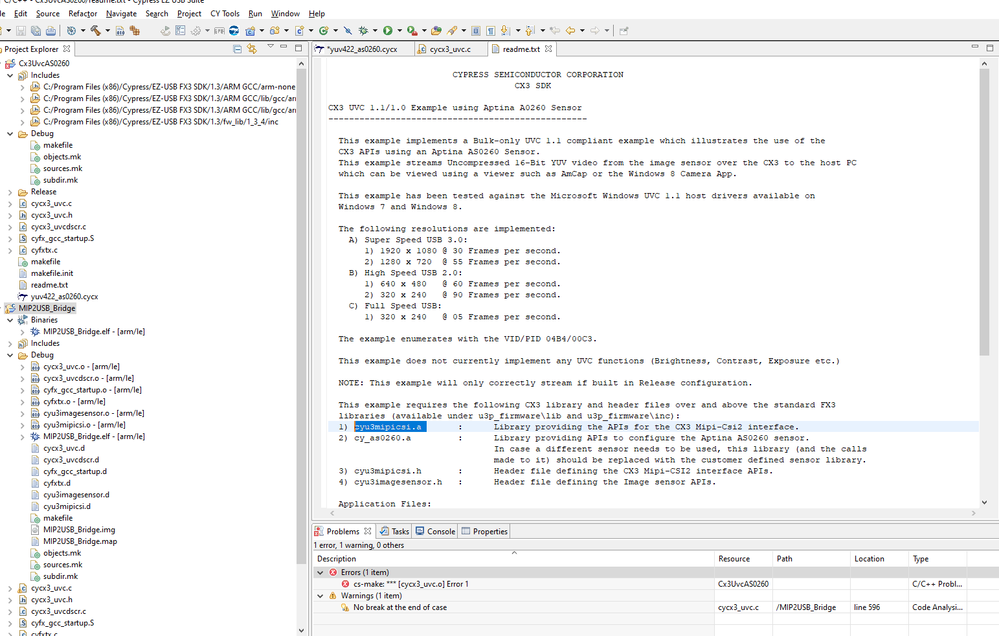Minimize the Project Explorer panel
Viewport: 999px width, 636px height.
pos(284,47)
